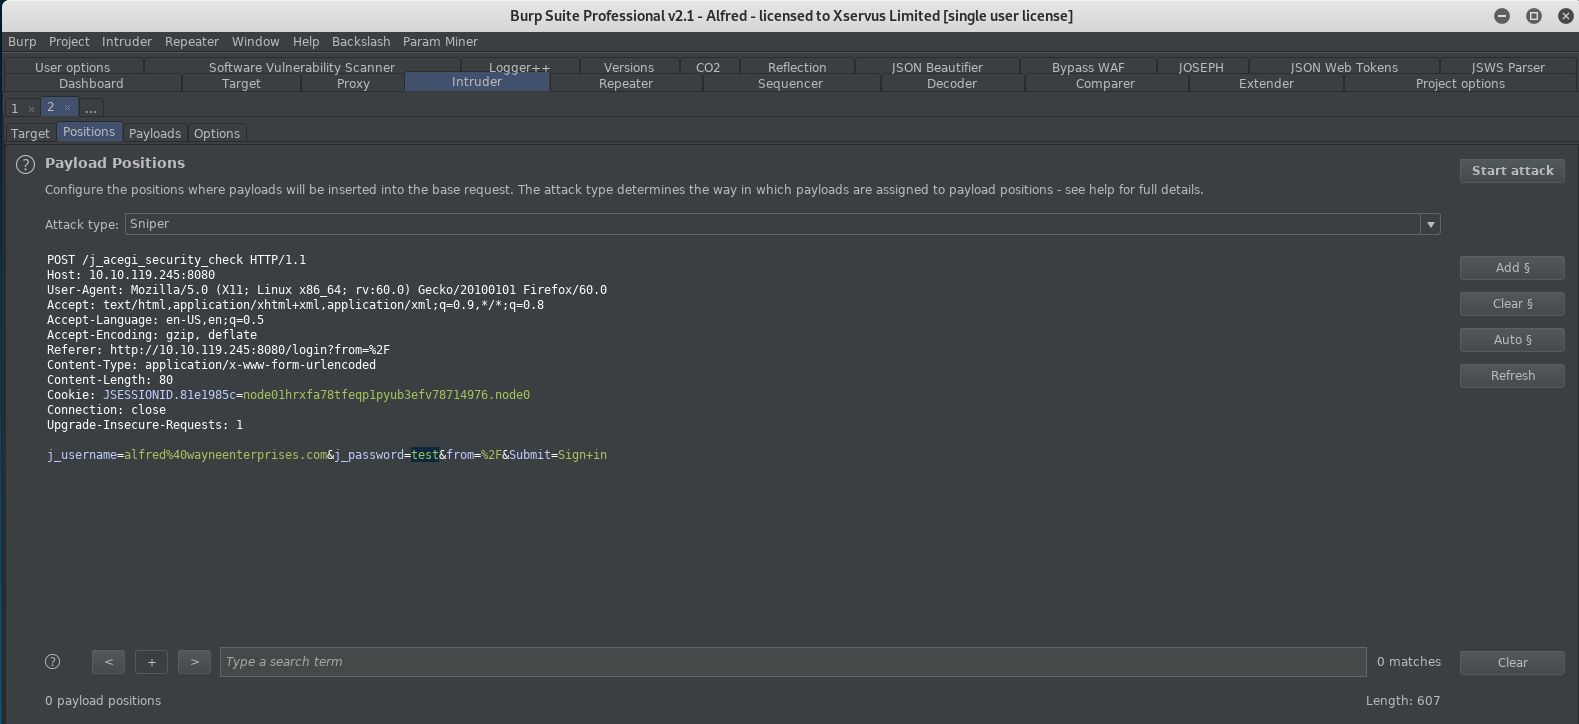Switch to the Extender tab
Screen dimensions: 1579x724
point(1266,84)
